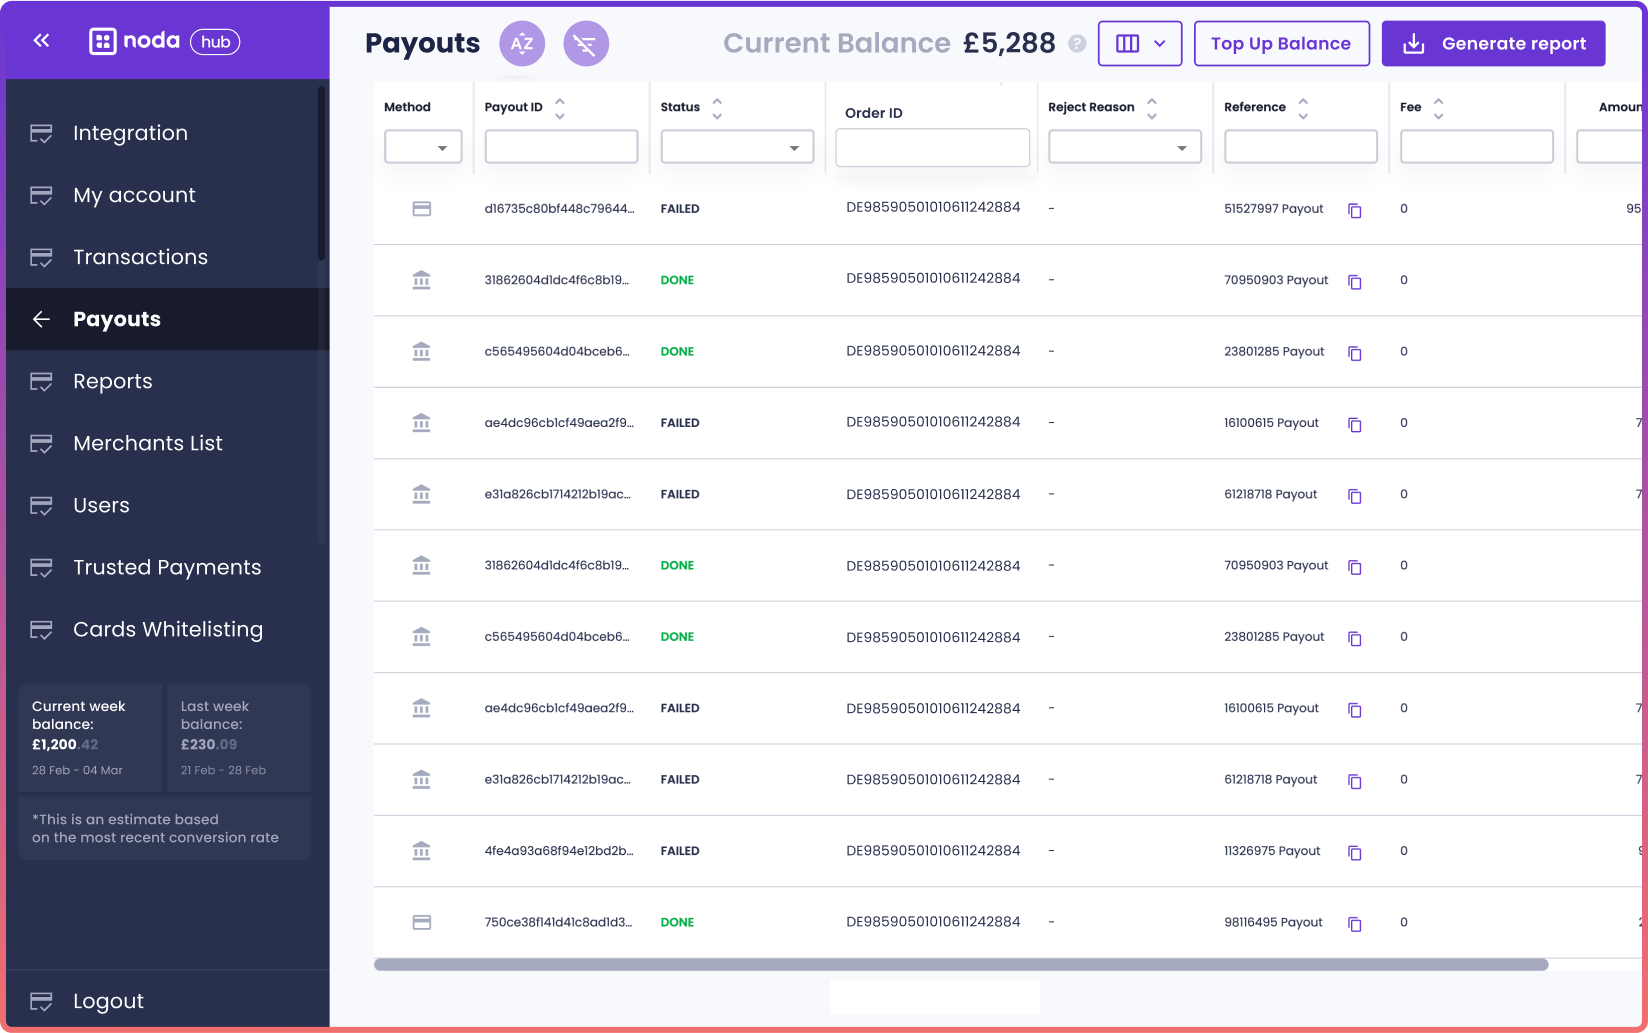Viewport: 1648px width, 1033px height.
Task: Navigate to Trusted Payments
Action: click(x=167, y=567)
